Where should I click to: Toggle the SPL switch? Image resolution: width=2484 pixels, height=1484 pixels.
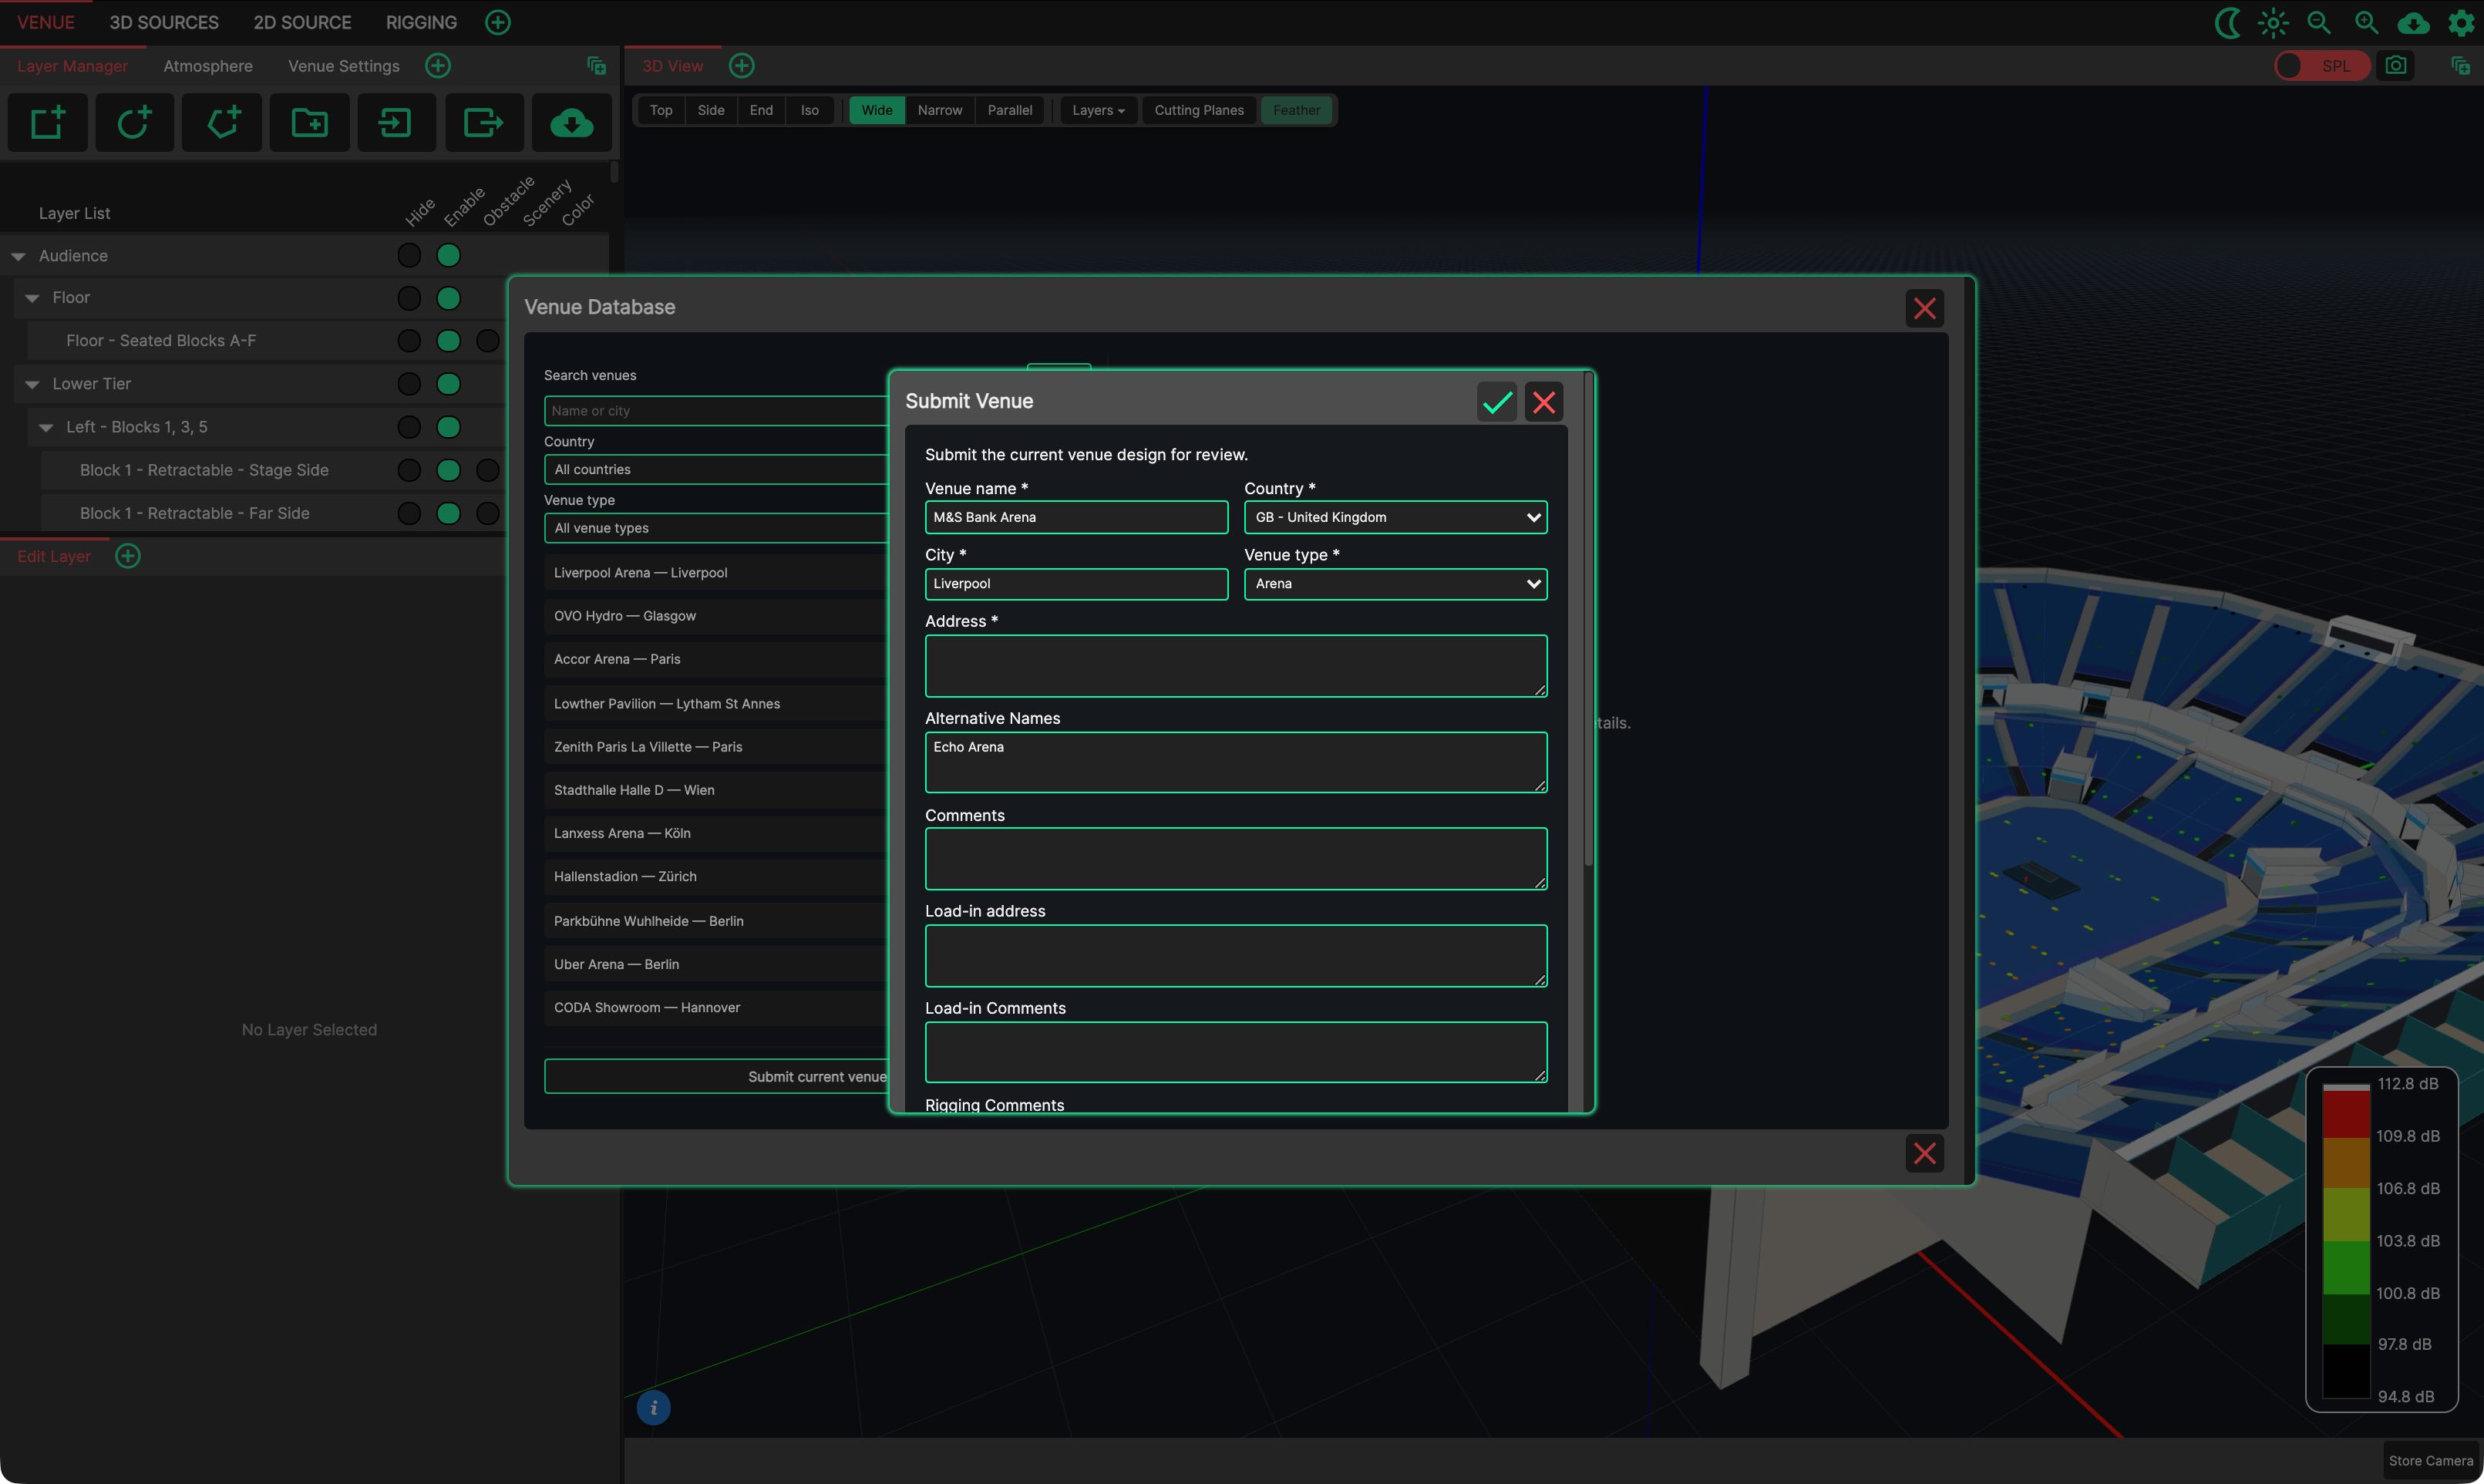tap(2322, 66)
